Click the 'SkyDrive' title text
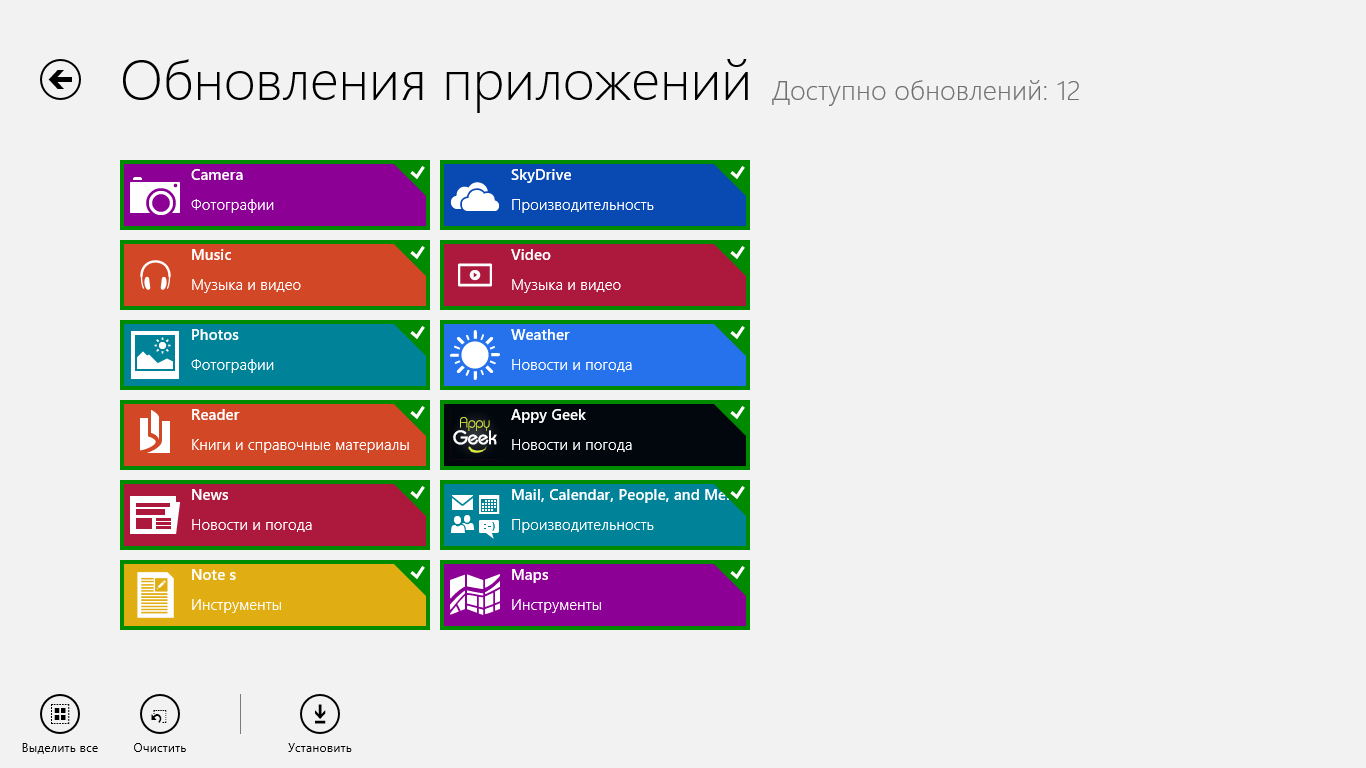Image resolution: width=1366 pixels, height=768 pixels. [x=541, y=175]
